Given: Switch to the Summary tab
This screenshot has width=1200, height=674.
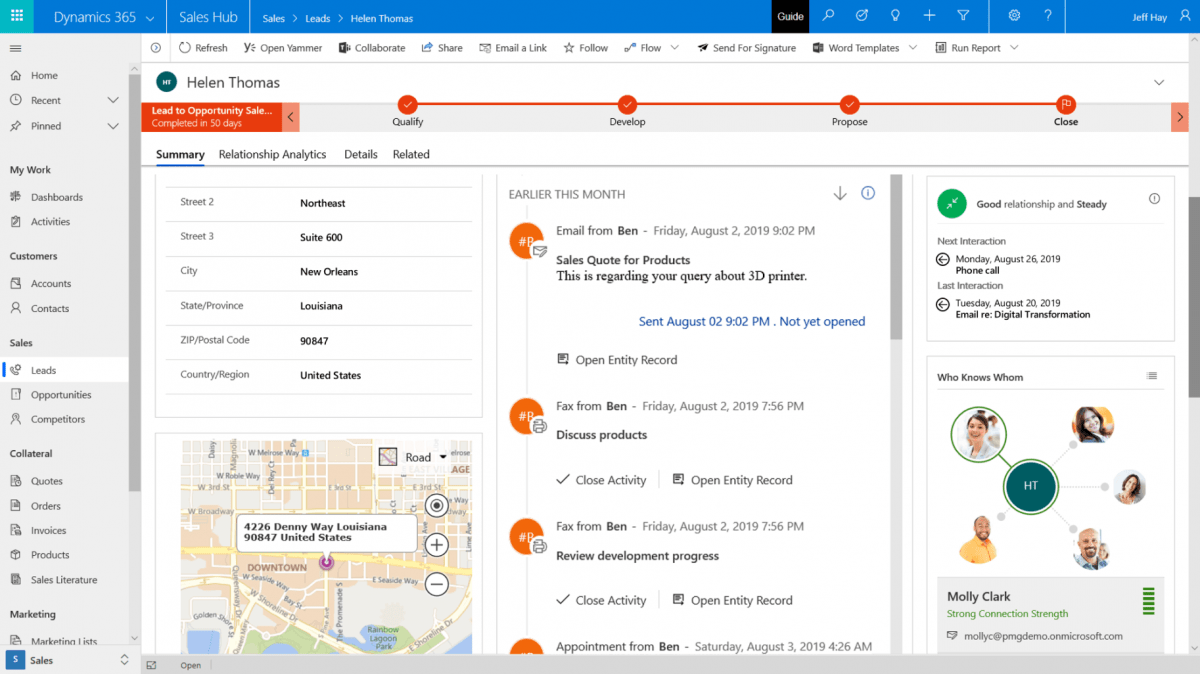Looking at the screenshot, I should 180,155.
